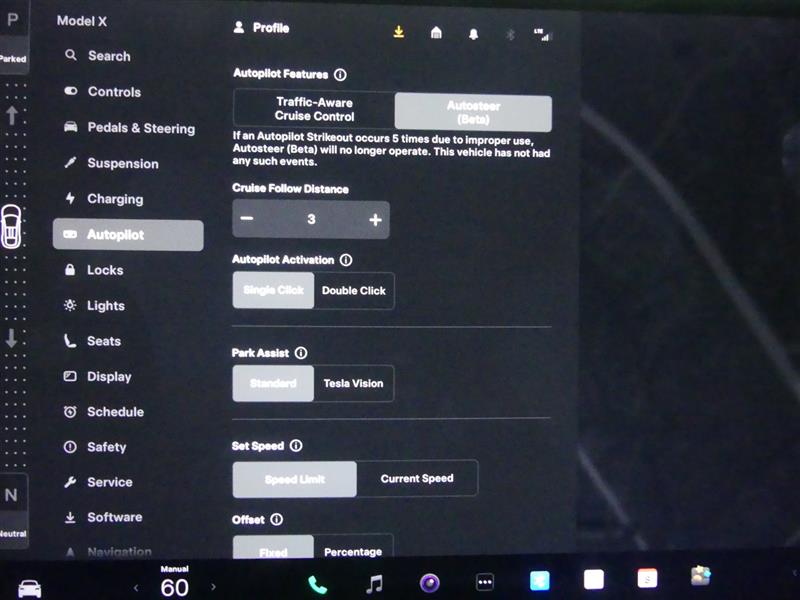Tap up arrow on gear strip

(12, 115)
